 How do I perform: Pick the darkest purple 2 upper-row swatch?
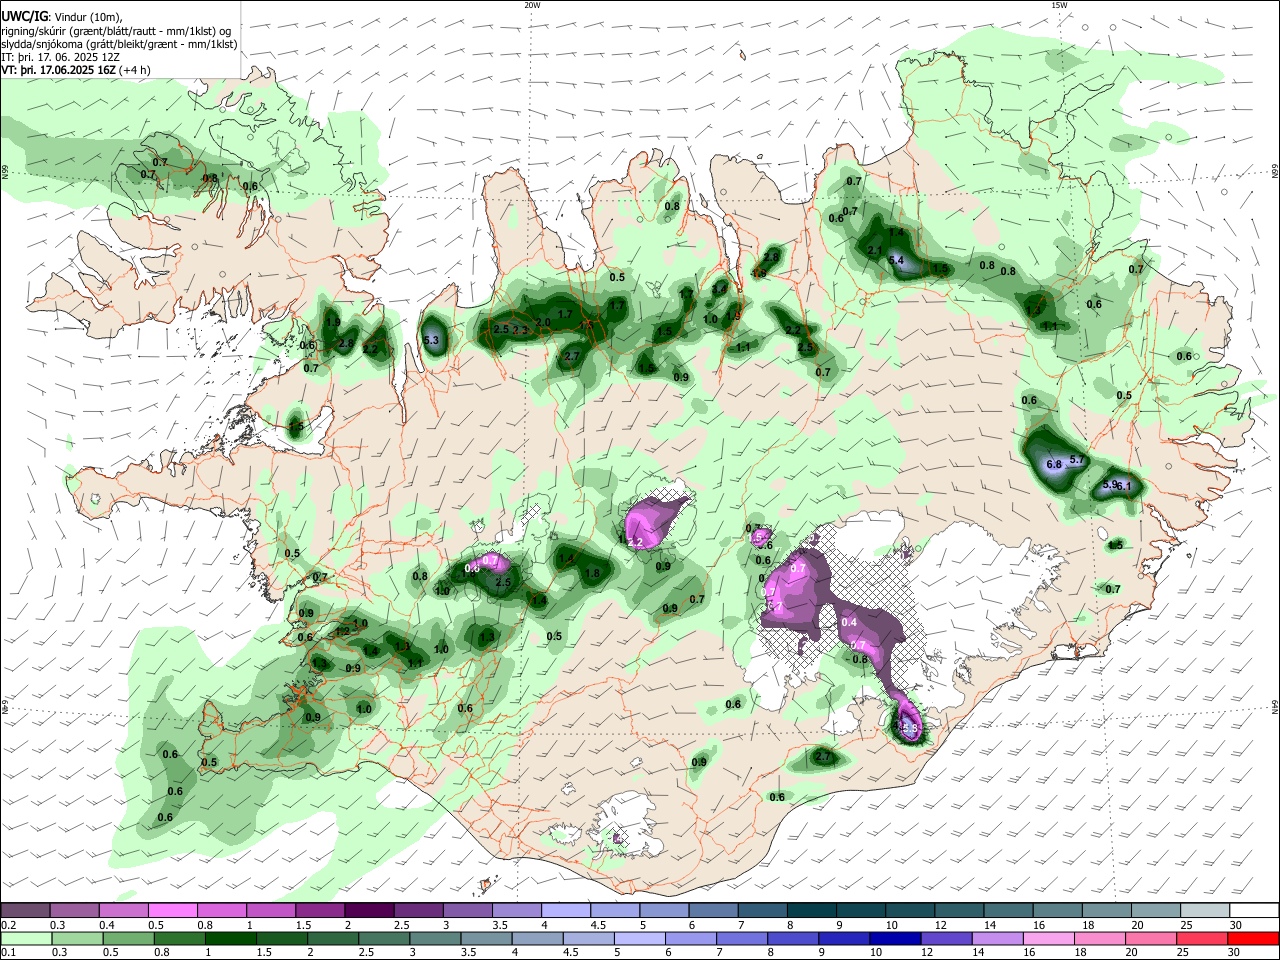pyautogui.click(x=368, y=910)
